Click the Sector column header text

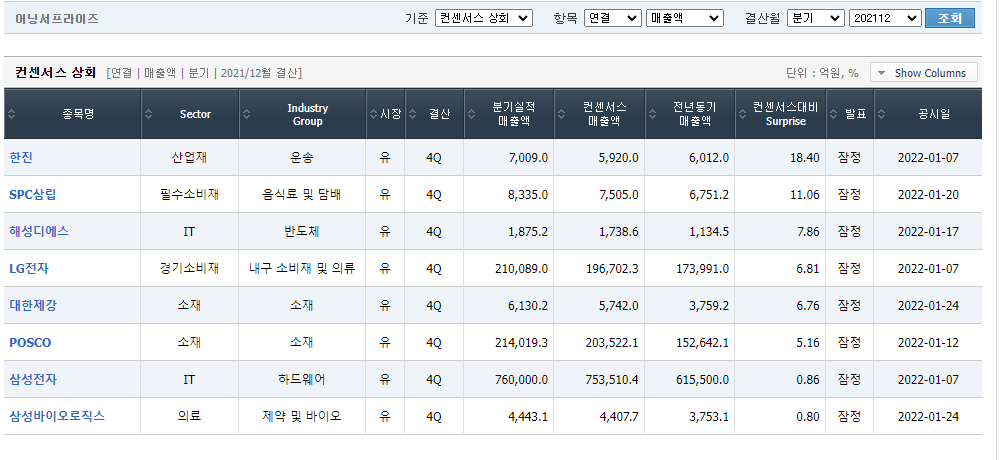(195, 114)
